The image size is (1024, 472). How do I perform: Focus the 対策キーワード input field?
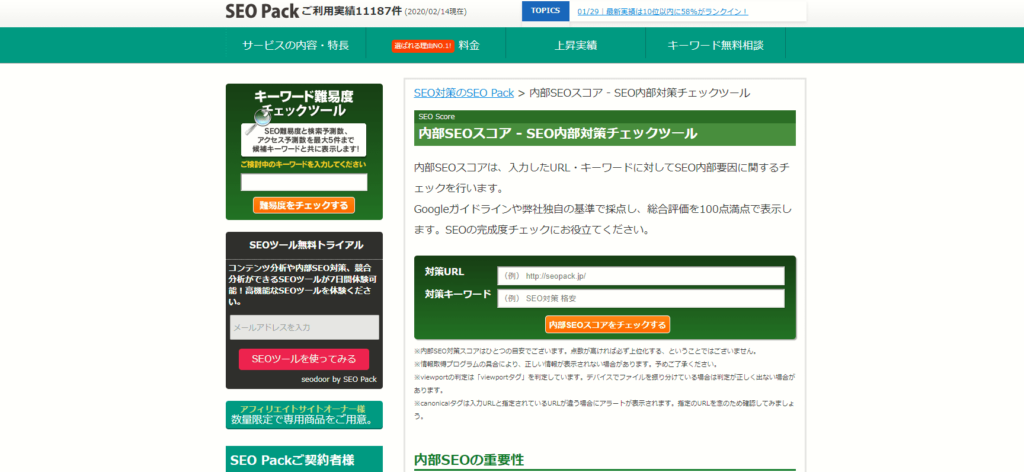pos(641,298)
